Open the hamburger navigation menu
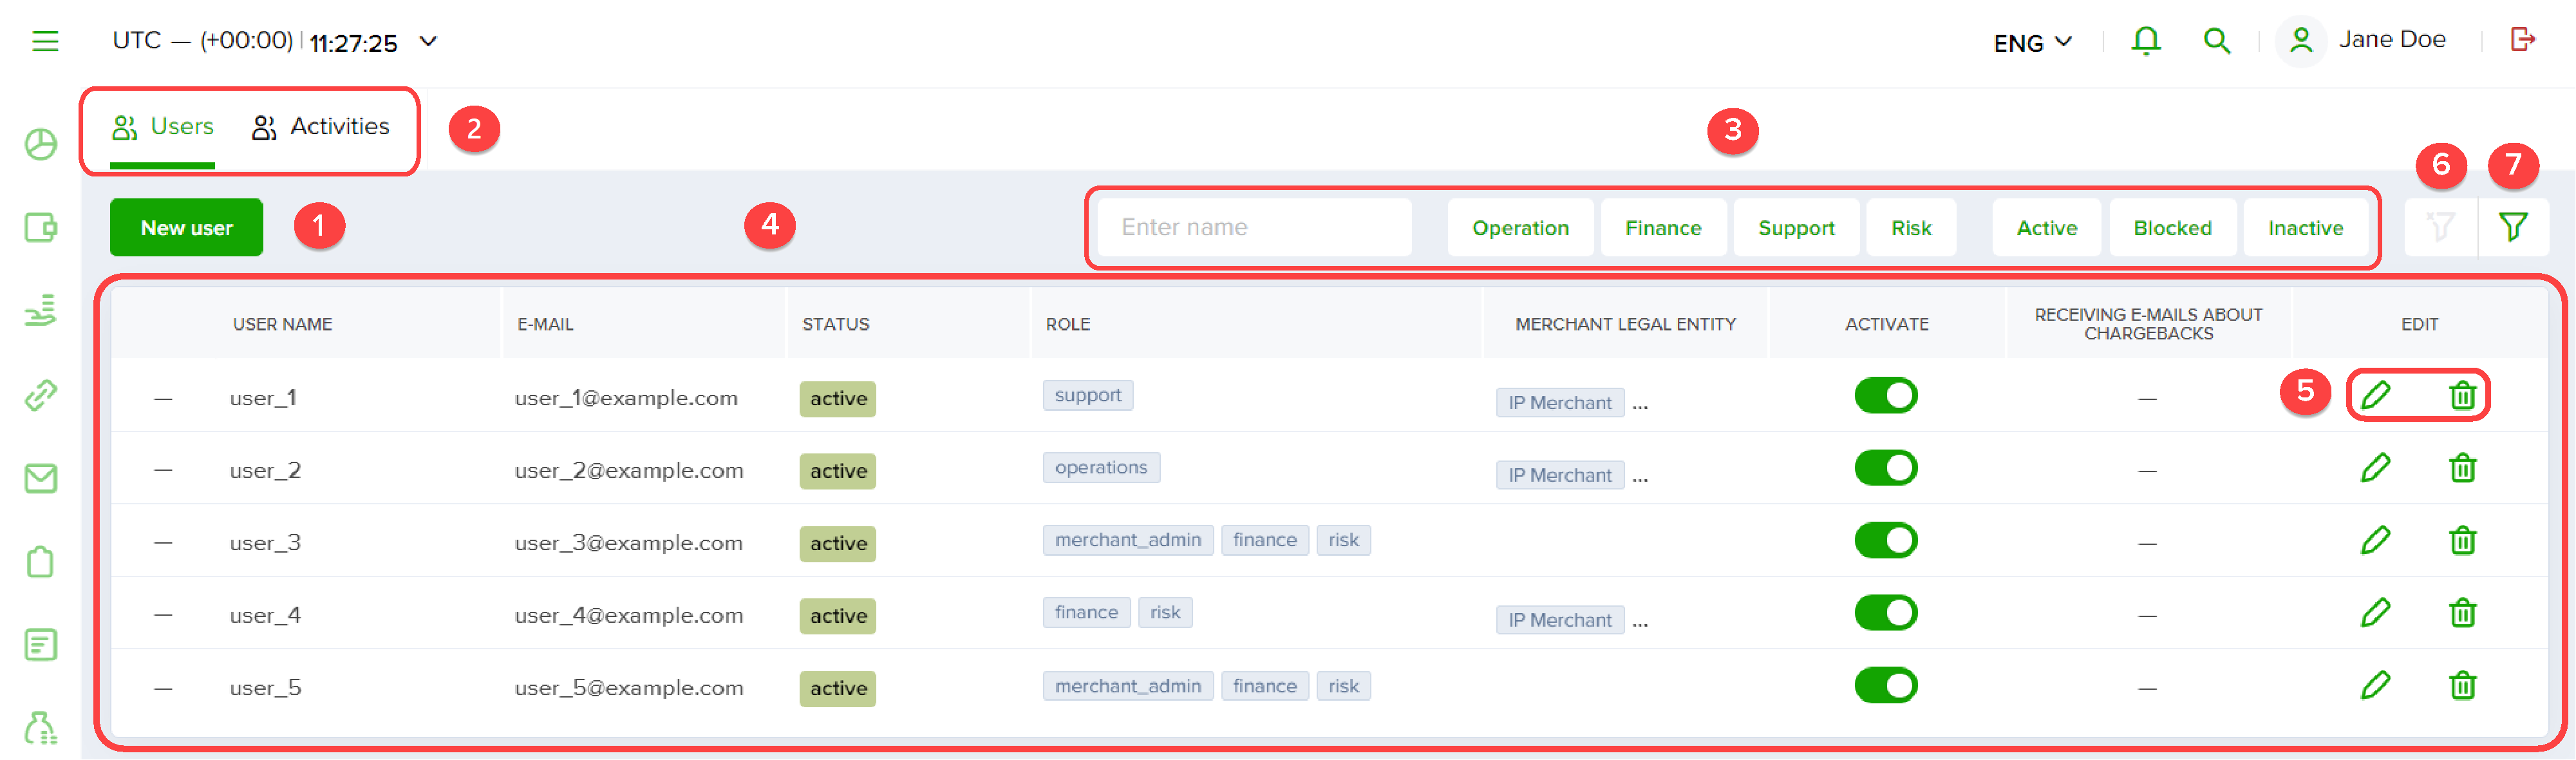The image size is (2576, 760). coord(45,41)
